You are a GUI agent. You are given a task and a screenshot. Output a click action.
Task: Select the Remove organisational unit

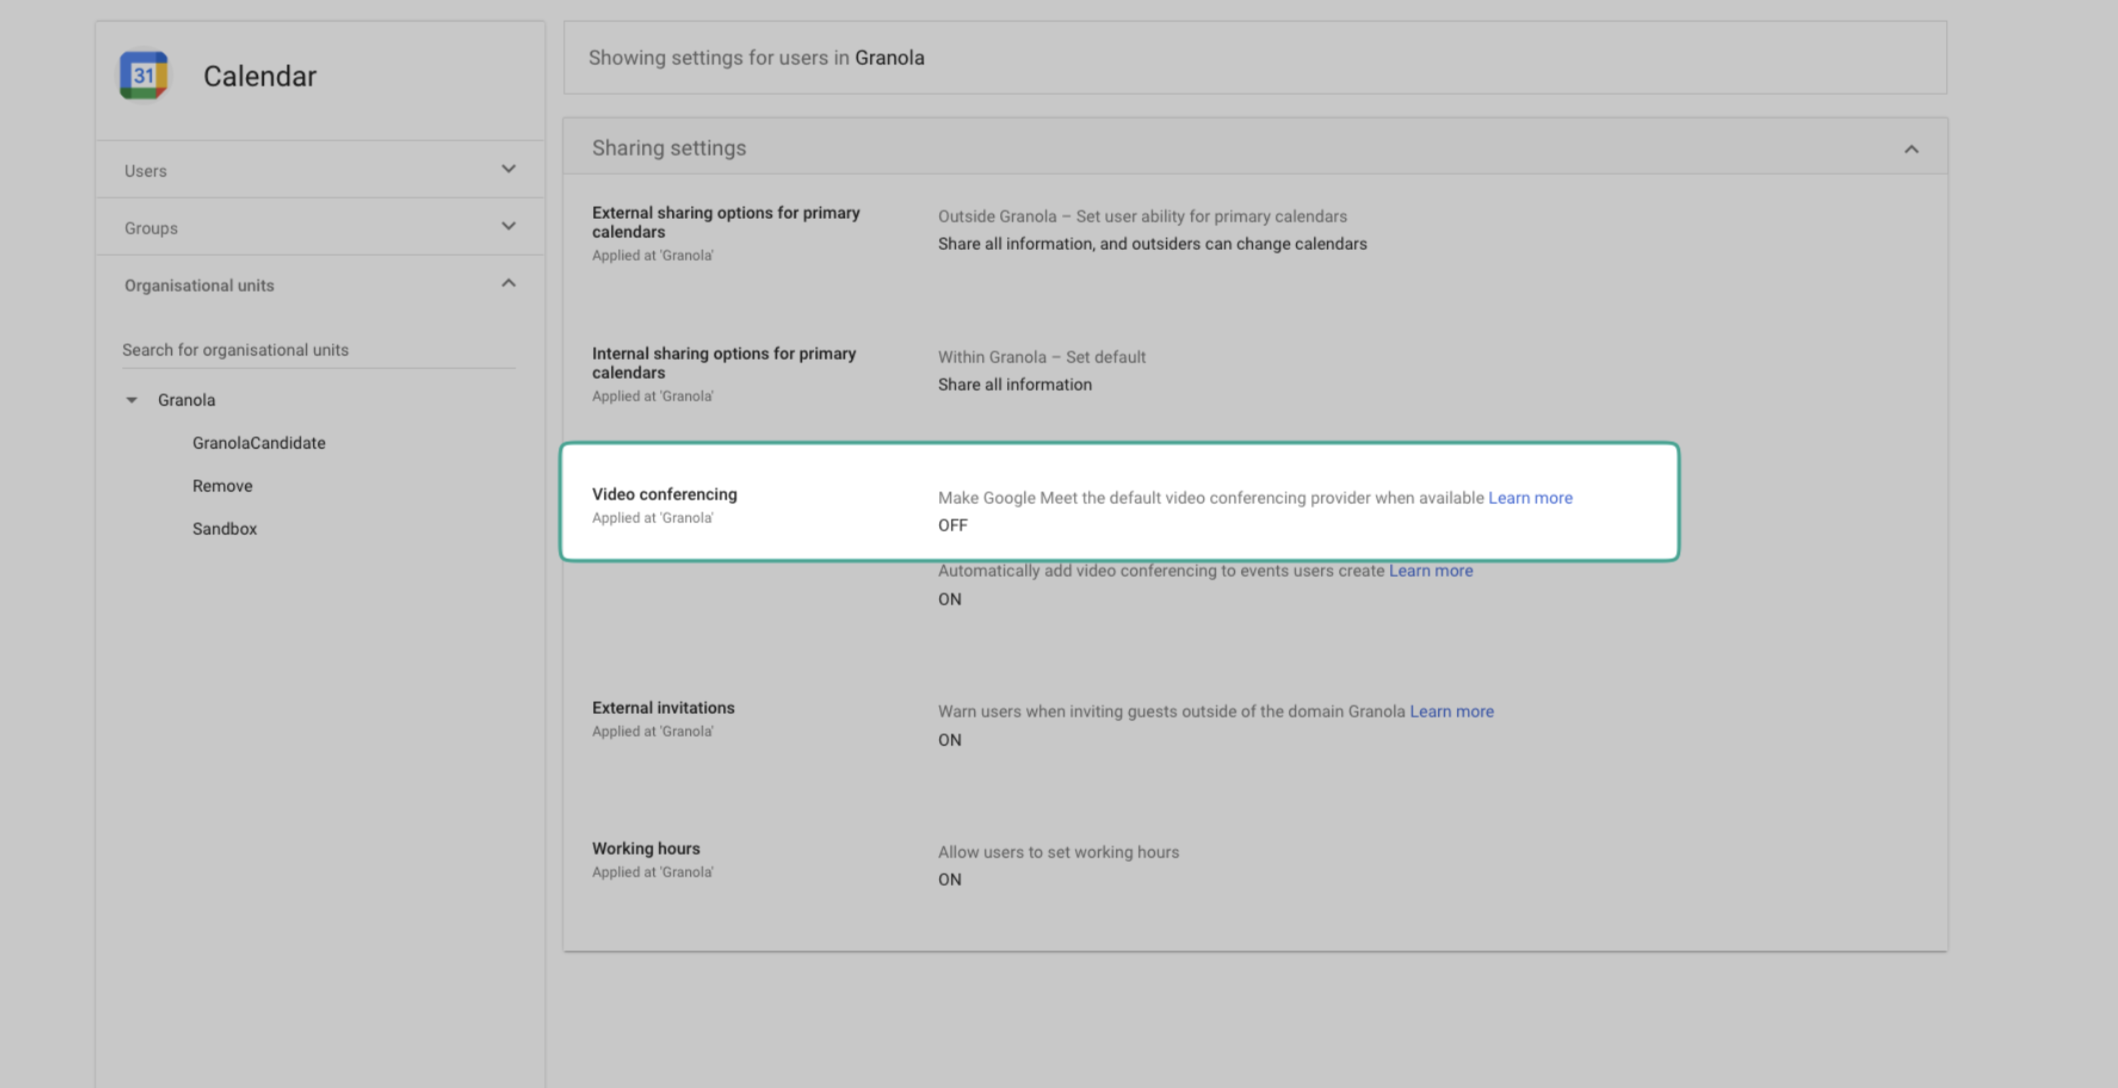[x=222, y=486]
